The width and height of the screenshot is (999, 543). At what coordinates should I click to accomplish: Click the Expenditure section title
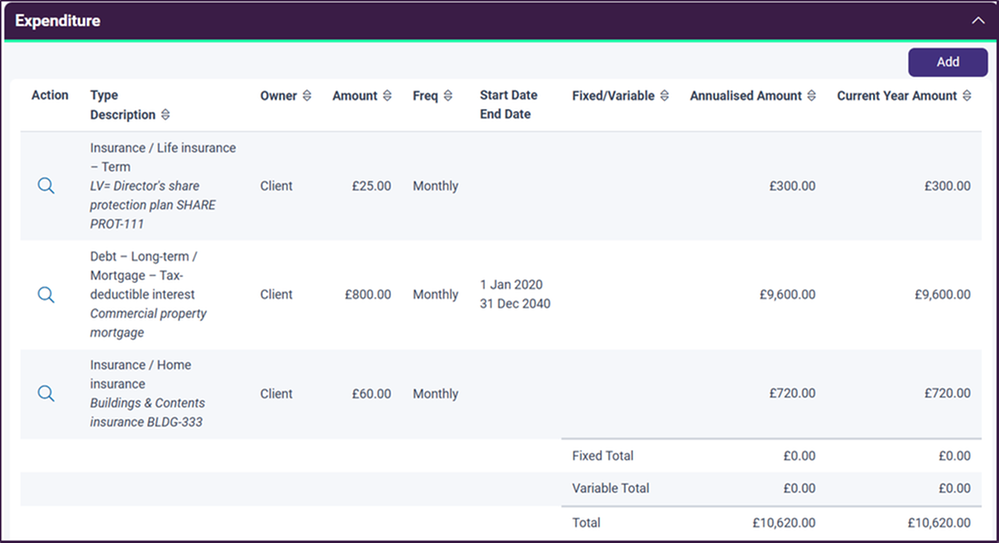pyautogui.click(x=58, y=20)
